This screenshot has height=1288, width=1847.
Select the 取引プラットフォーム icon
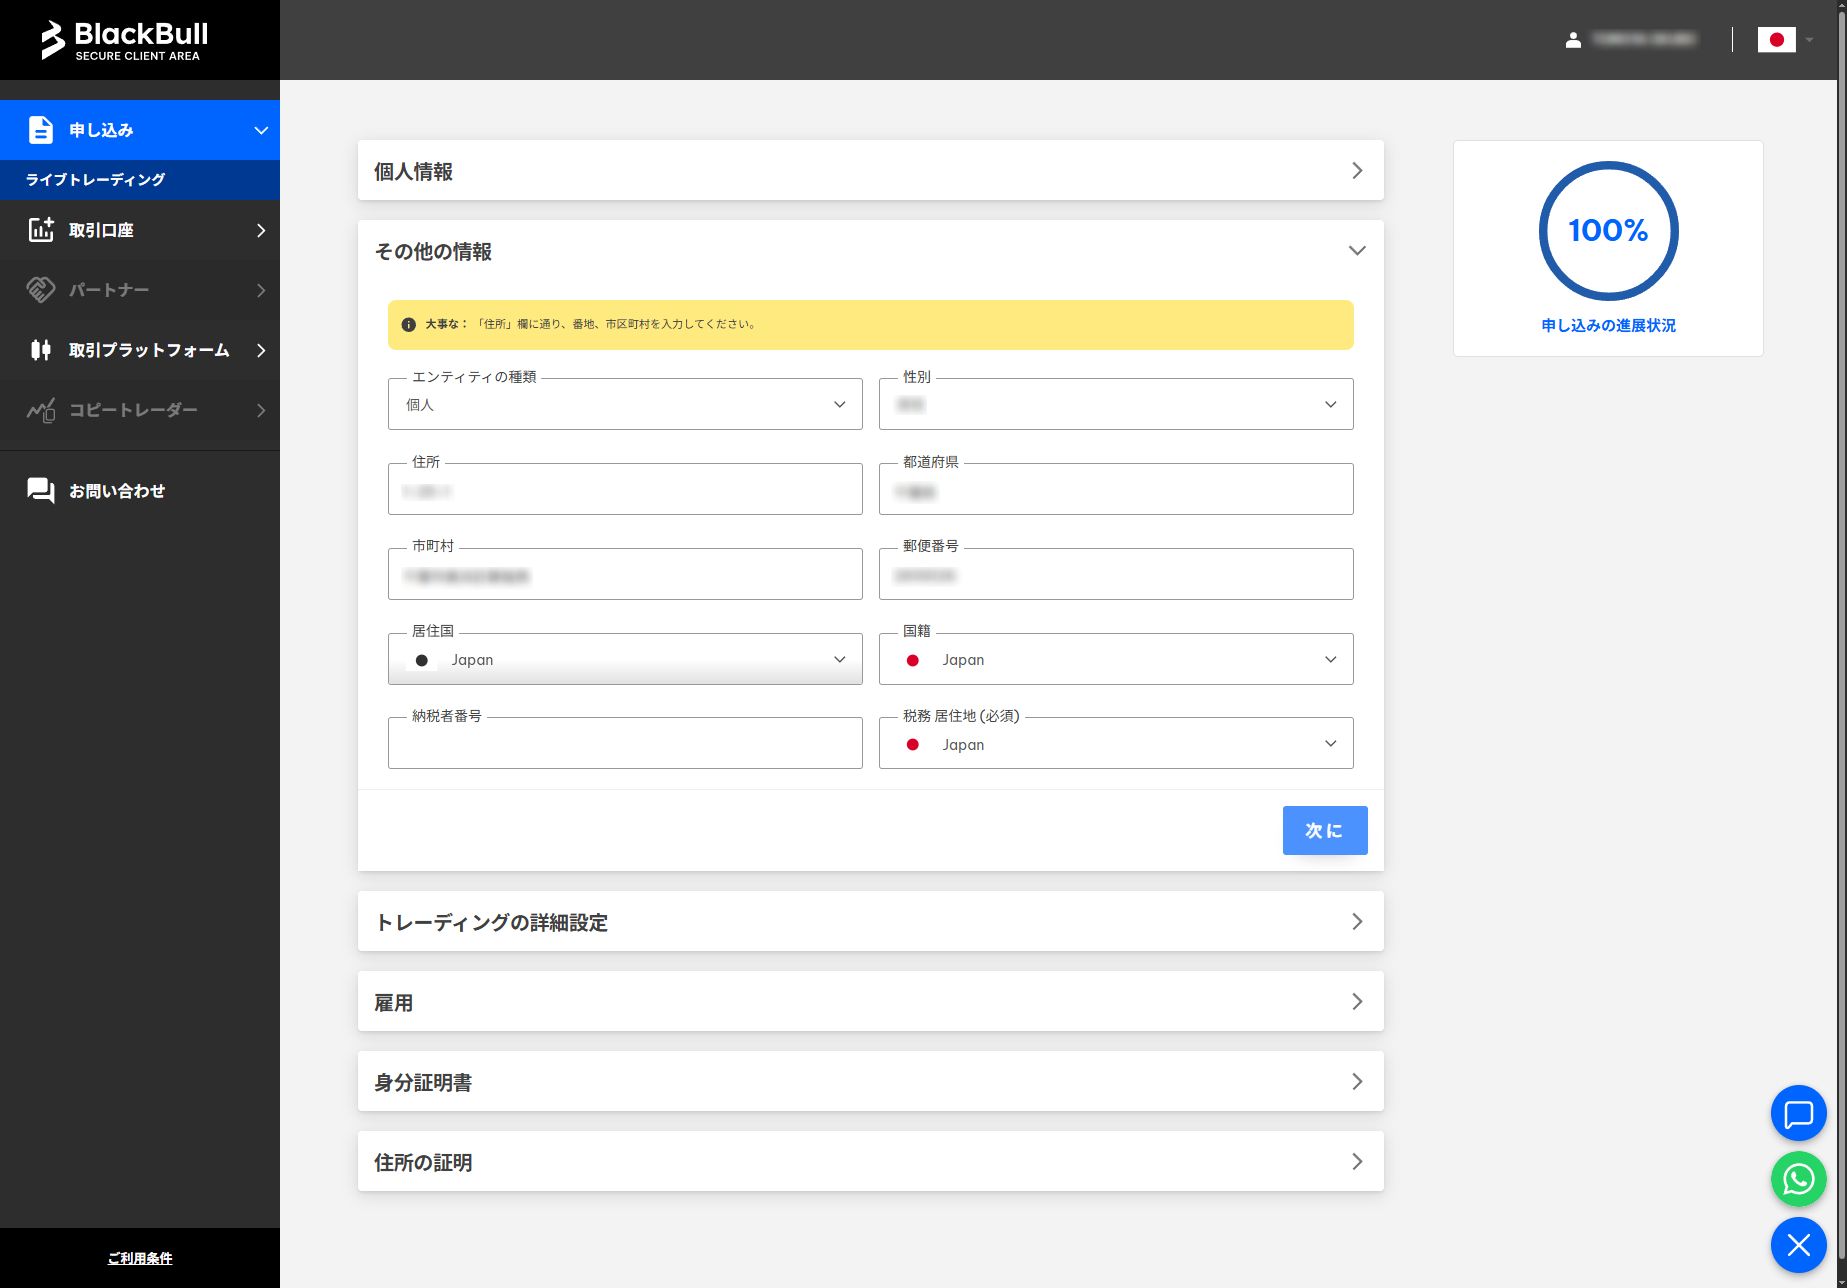[x=40, y=350]
